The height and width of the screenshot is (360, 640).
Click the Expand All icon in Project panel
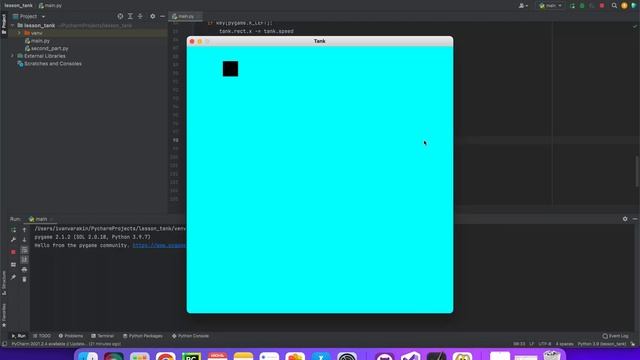pyautogui.click(x=130, y=16)
